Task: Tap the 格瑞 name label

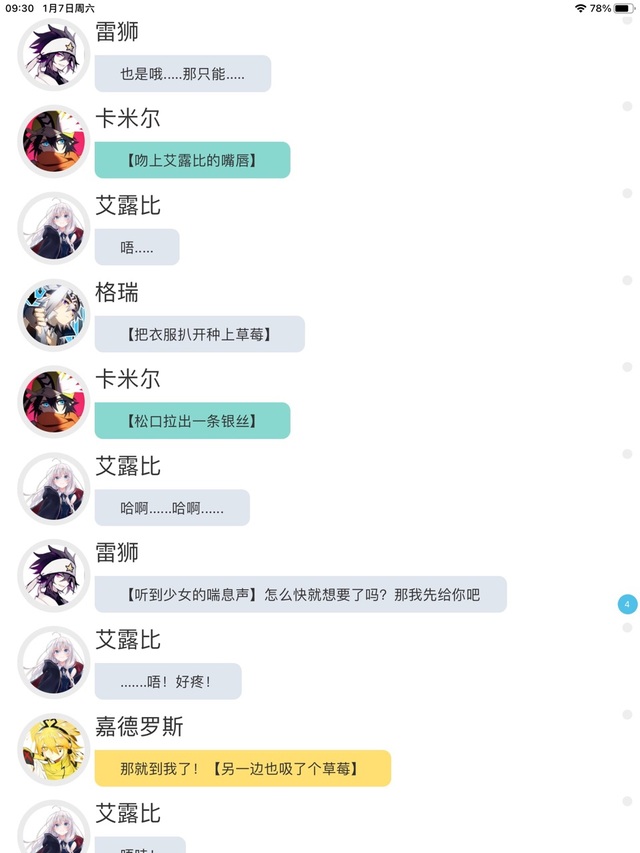Action: coord(117,293)
